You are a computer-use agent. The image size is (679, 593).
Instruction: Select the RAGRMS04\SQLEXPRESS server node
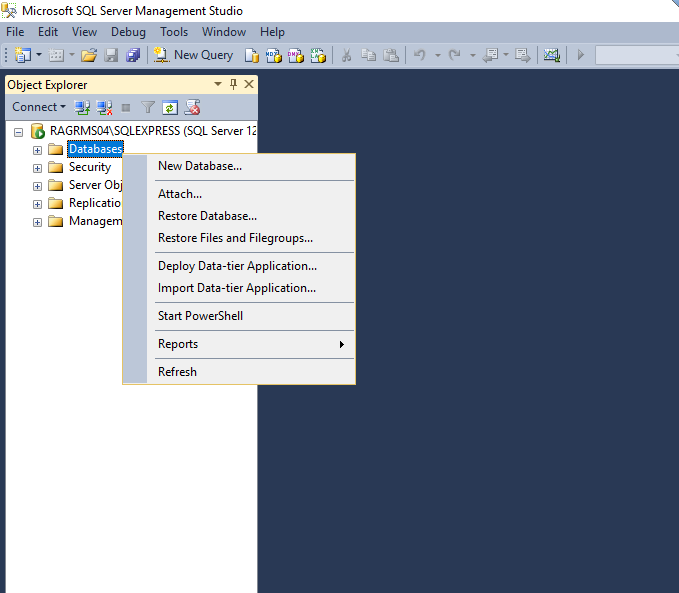(153, 131)
